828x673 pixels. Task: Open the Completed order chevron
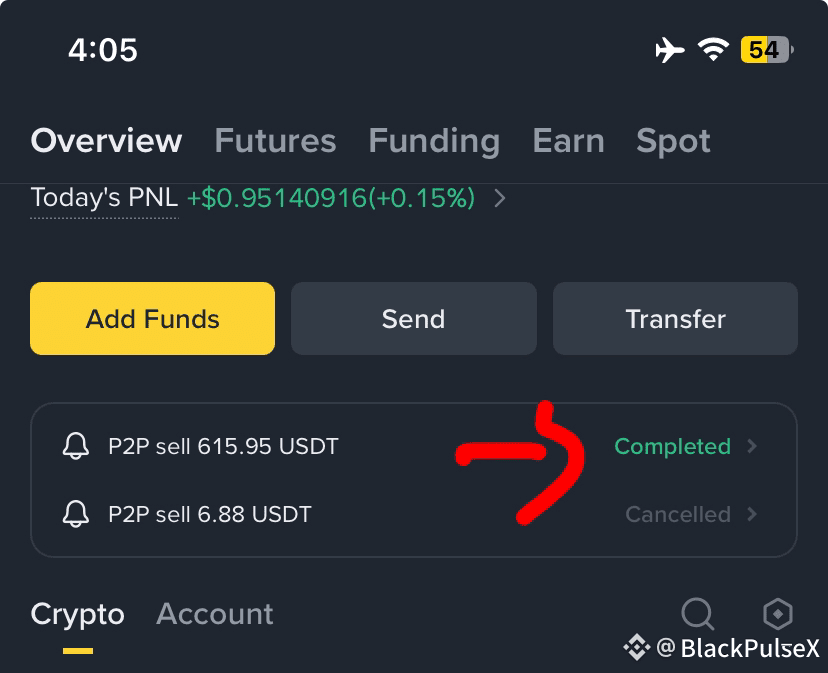(752, 446)
